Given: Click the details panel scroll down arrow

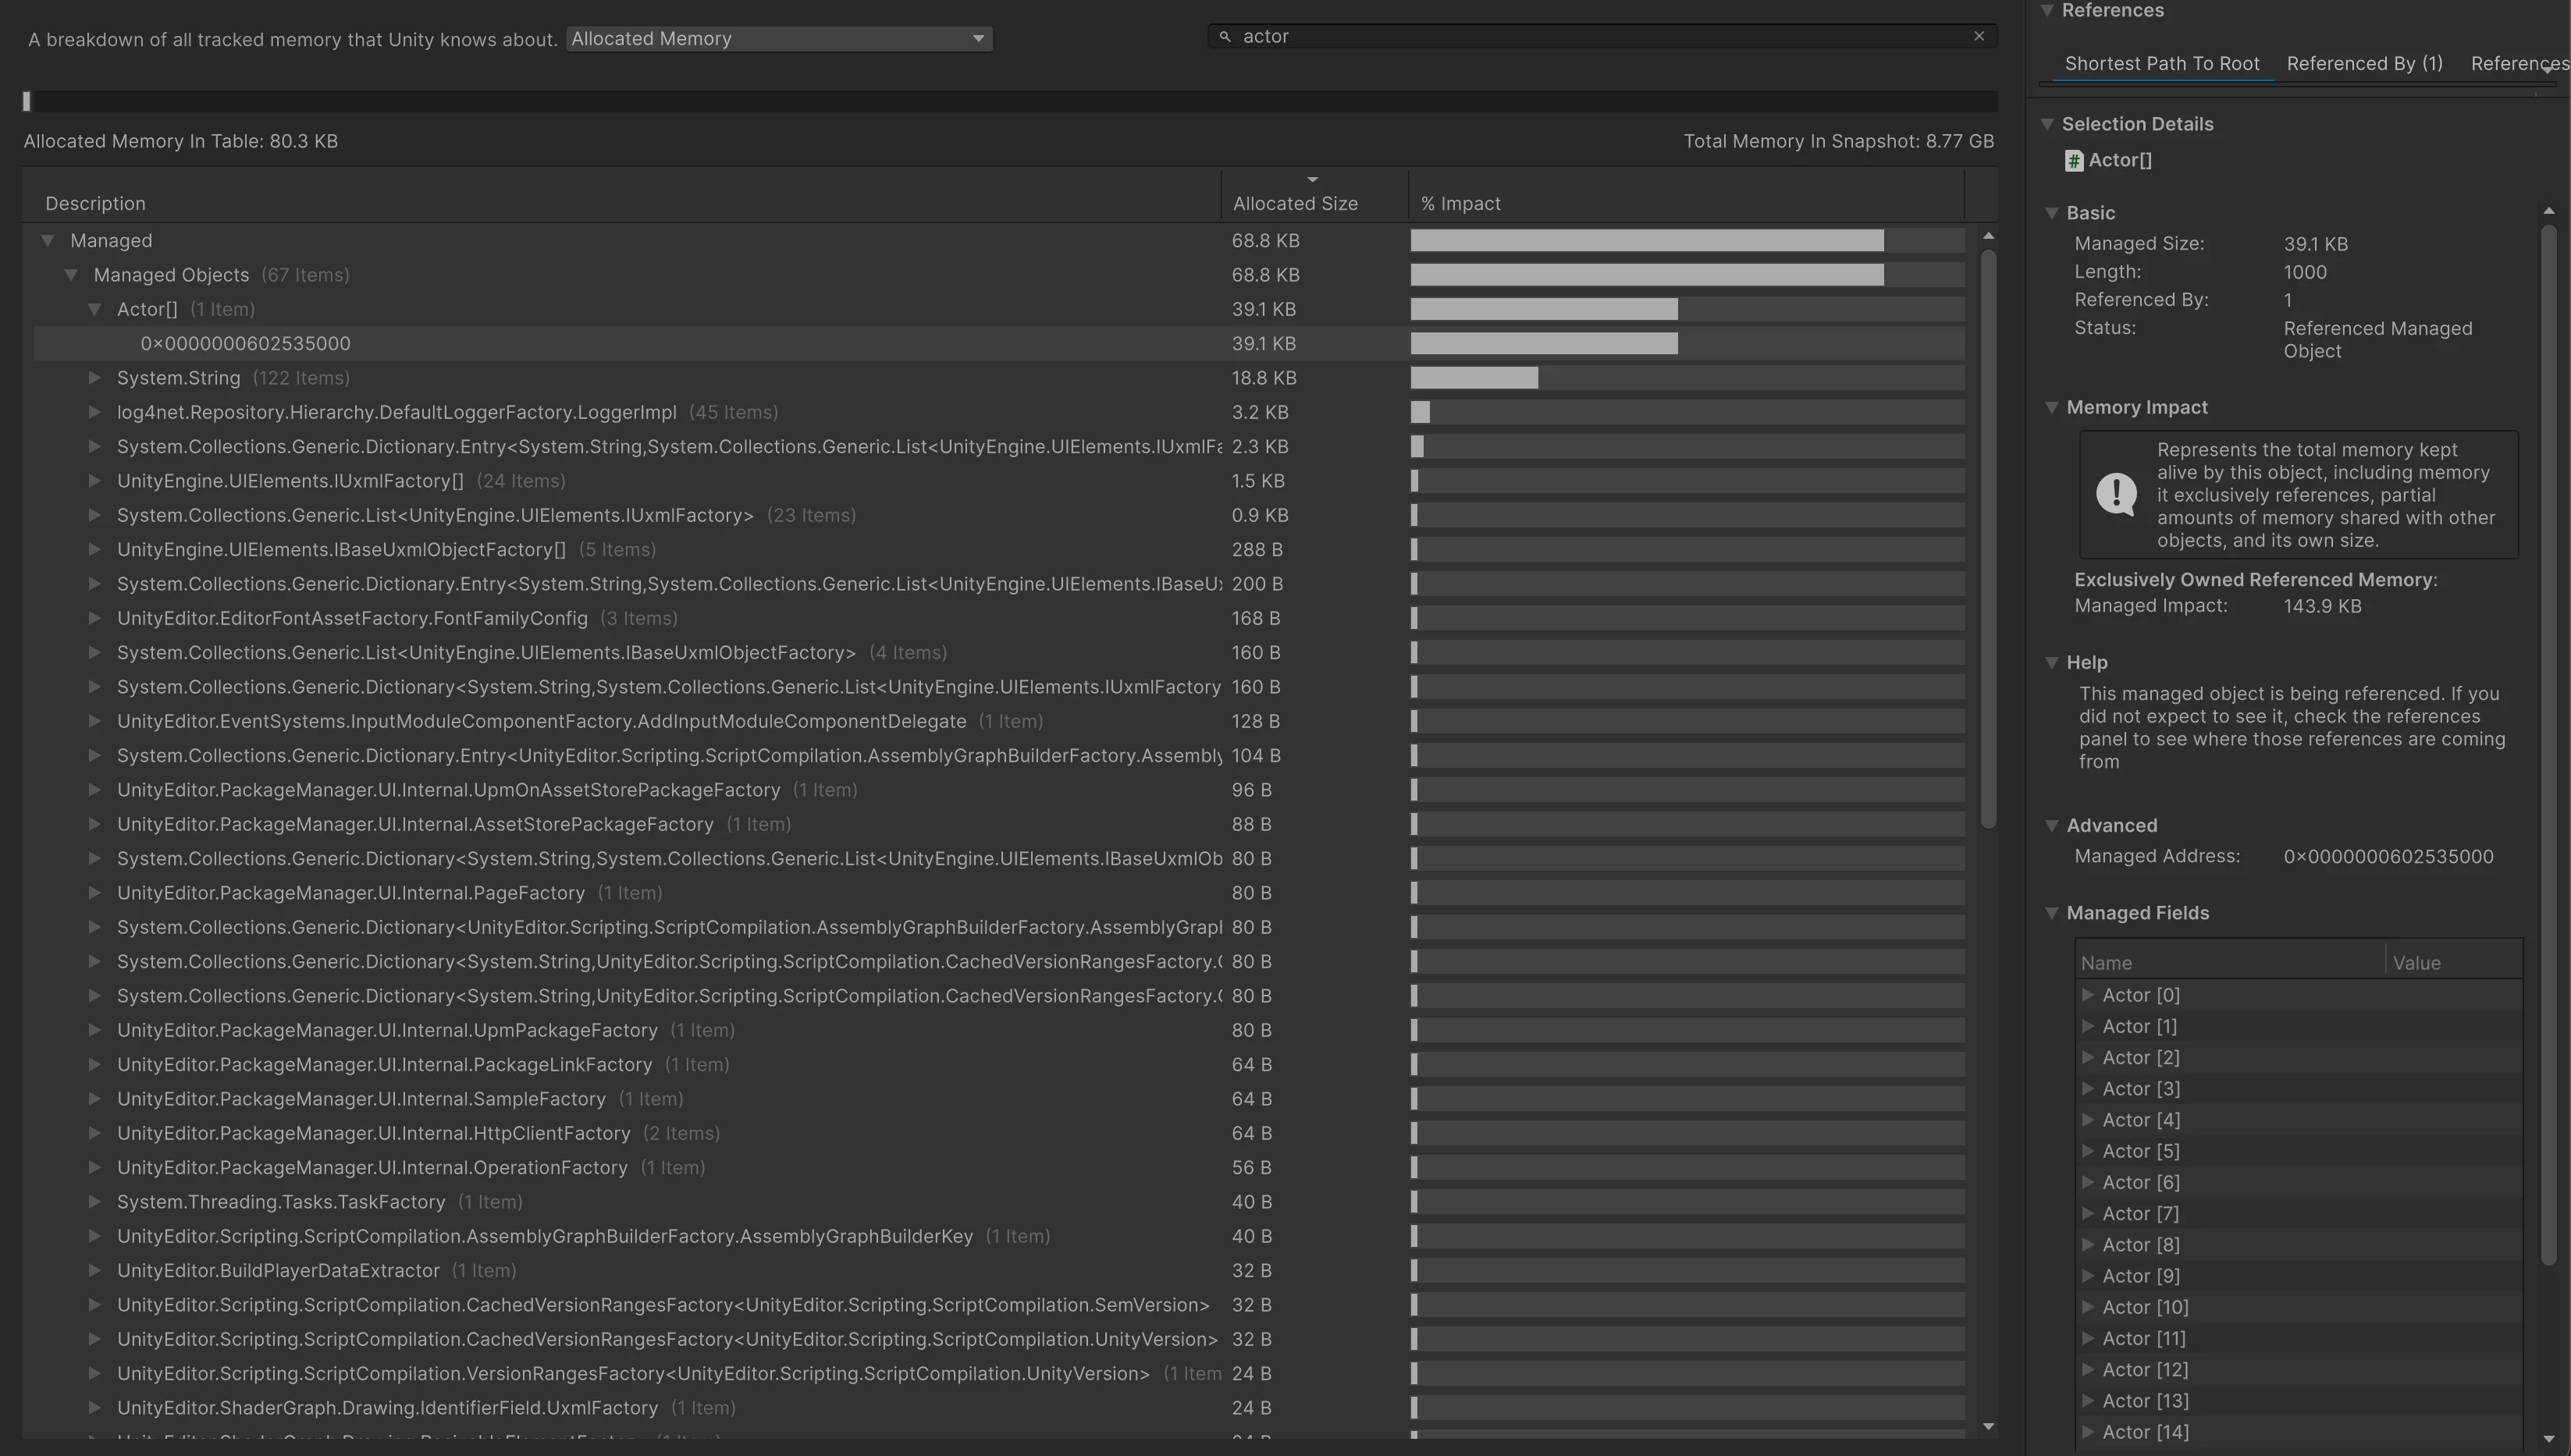Looking at the screenshot, I should coord(2548,1440).
